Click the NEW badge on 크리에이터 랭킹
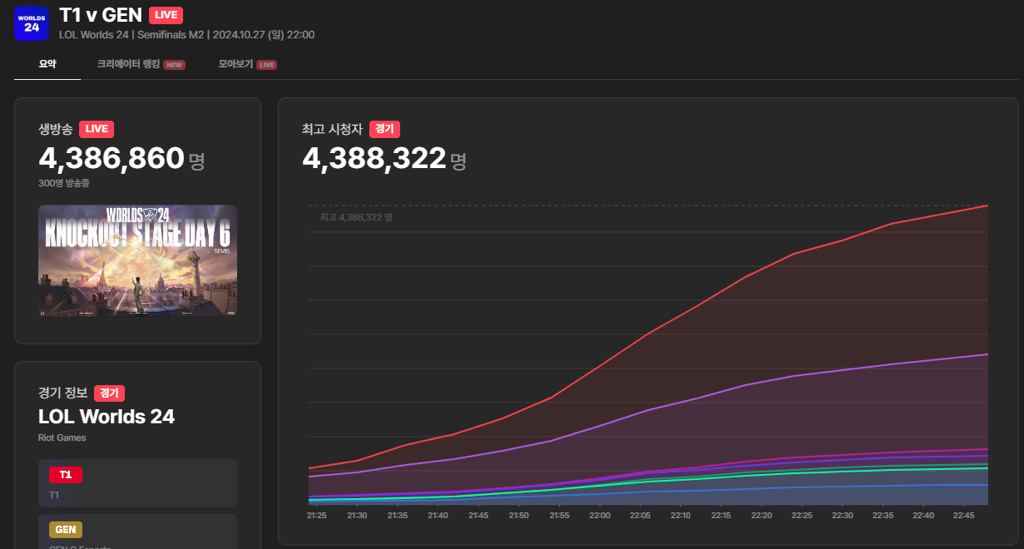This screenshot has height=549, width=1024. [174, 65]
